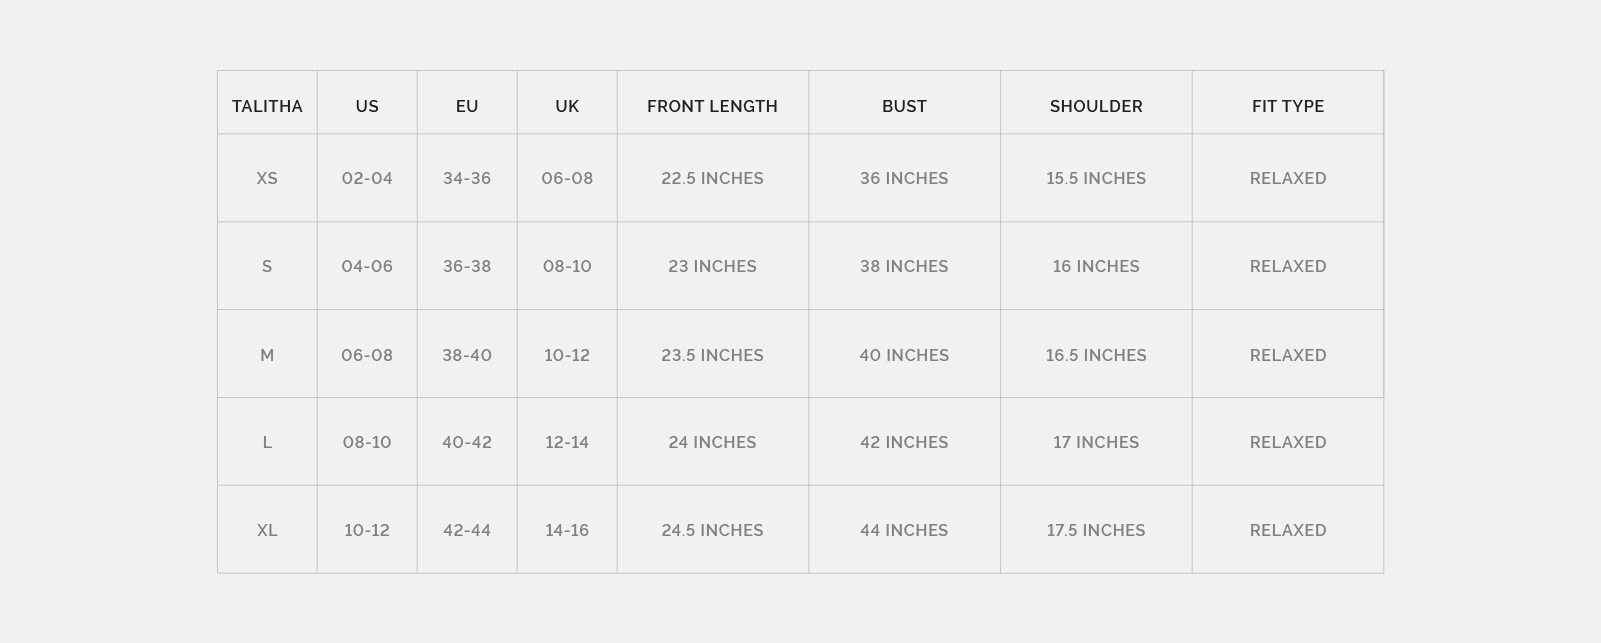Viewport: 1601px width, 643px height.
Task: Click the EU size 34-36 cell
Action: coord(467,178)
